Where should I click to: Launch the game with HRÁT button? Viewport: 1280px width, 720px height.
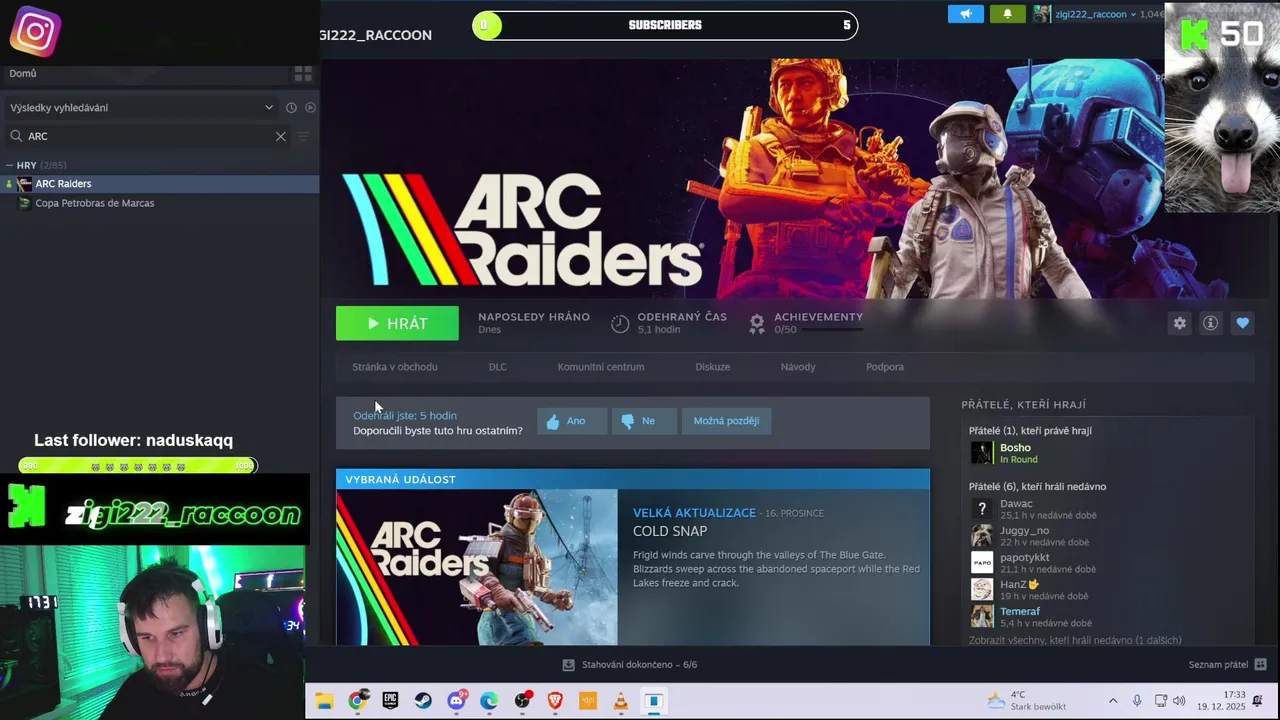397,323
